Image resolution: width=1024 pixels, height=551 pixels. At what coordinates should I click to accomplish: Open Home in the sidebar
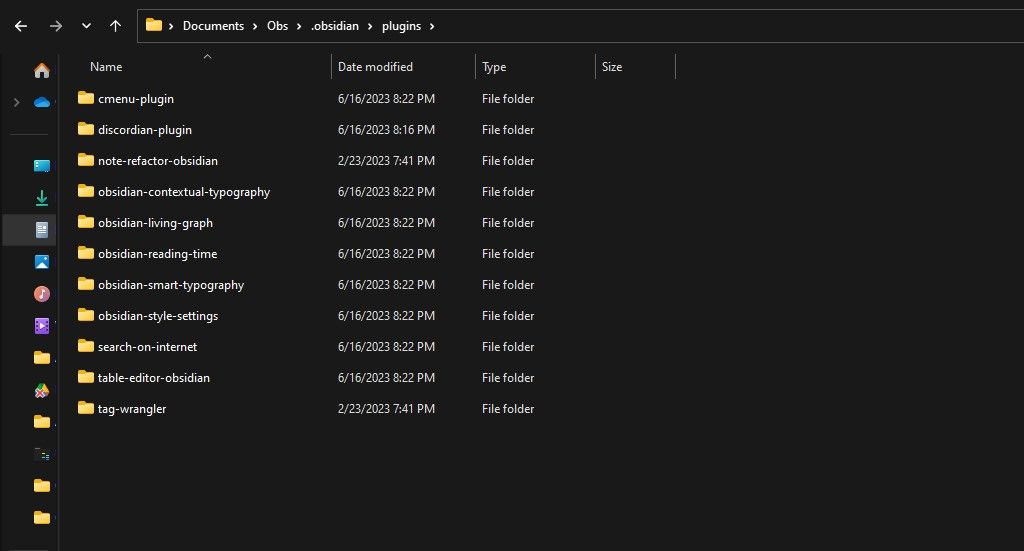(x=42, y=71)
